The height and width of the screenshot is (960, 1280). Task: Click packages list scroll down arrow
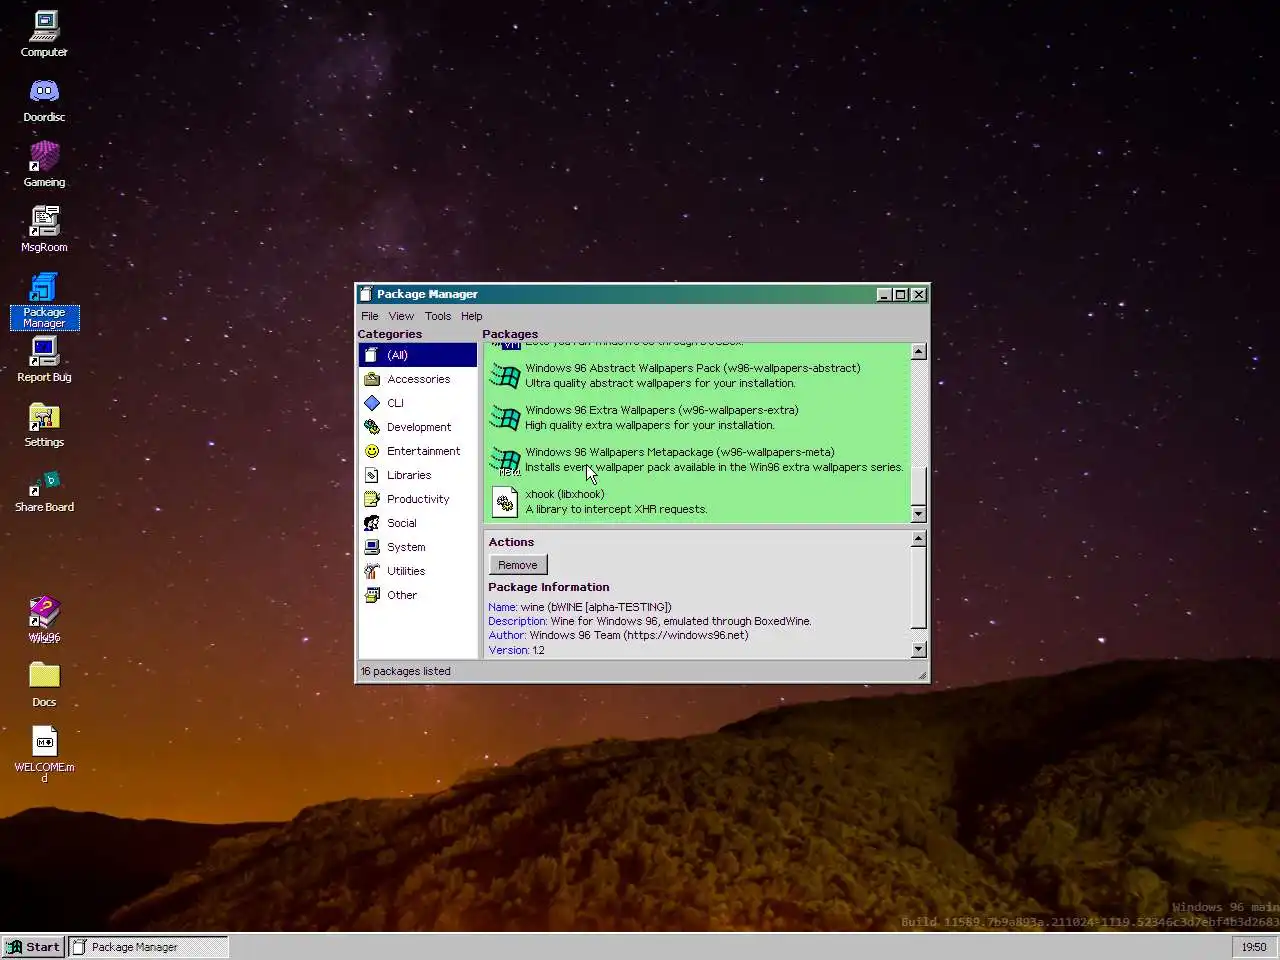[x=919, y=514]
